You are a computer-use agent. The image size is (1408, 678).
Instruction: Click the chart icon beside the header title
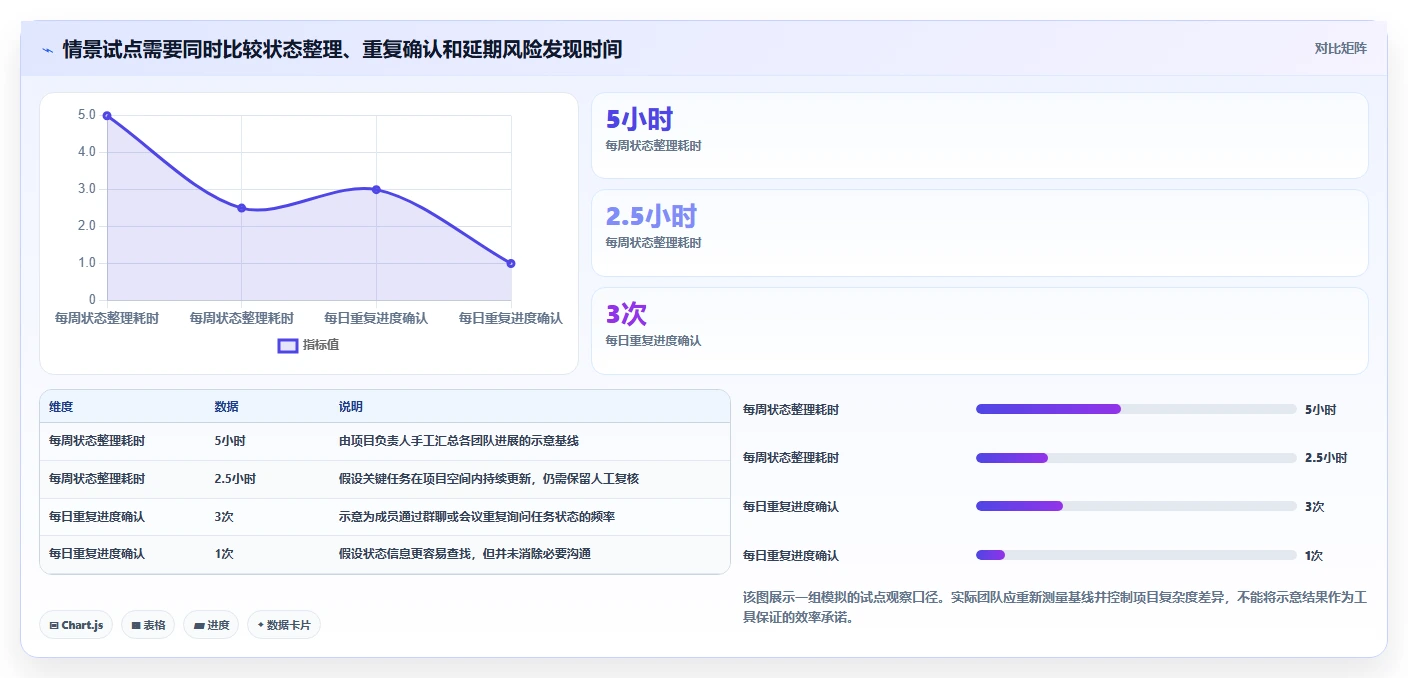[47, 49]
